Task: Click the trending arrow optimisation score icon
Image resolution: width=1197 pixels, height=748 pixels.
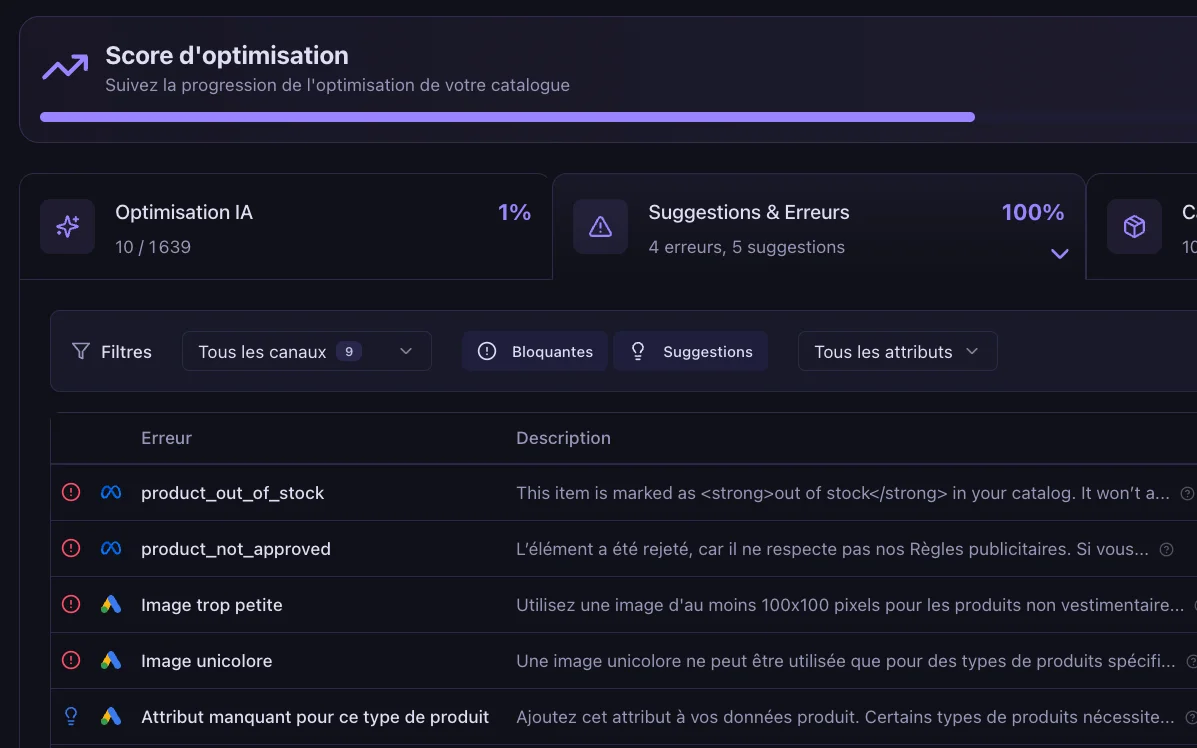Action: pos(65,68)
